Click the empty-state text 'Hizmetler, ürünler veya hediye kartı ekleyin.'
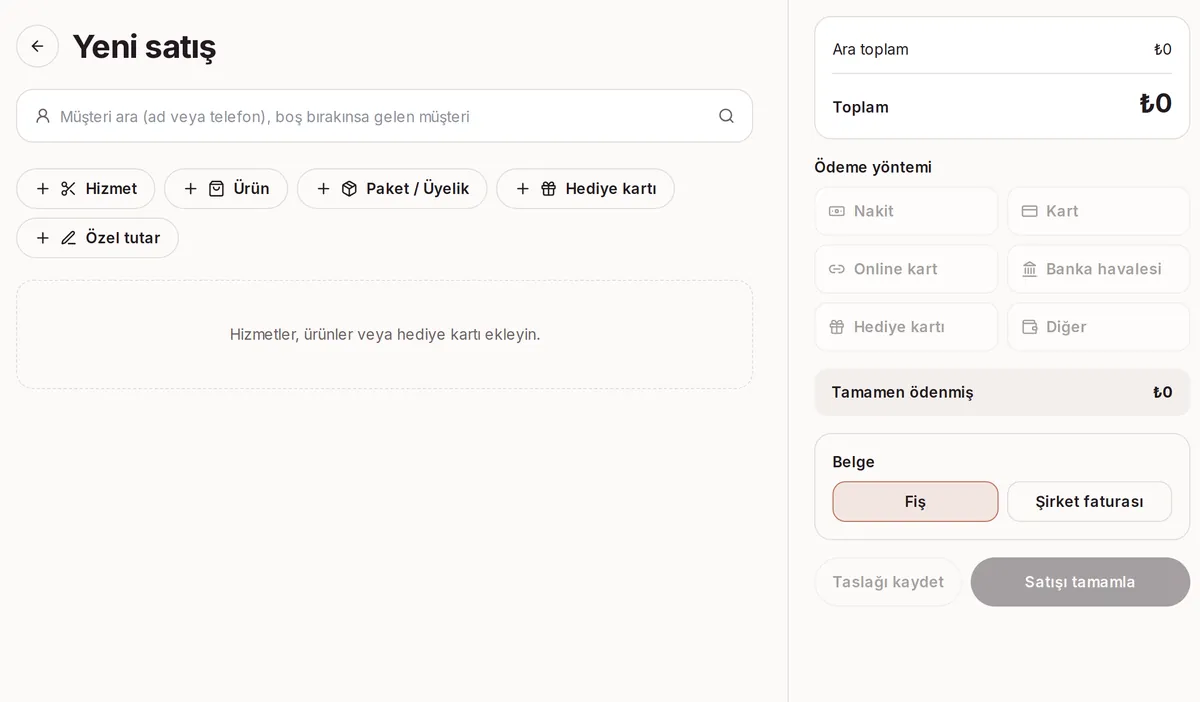1200x702 pixels. [385, 334]
